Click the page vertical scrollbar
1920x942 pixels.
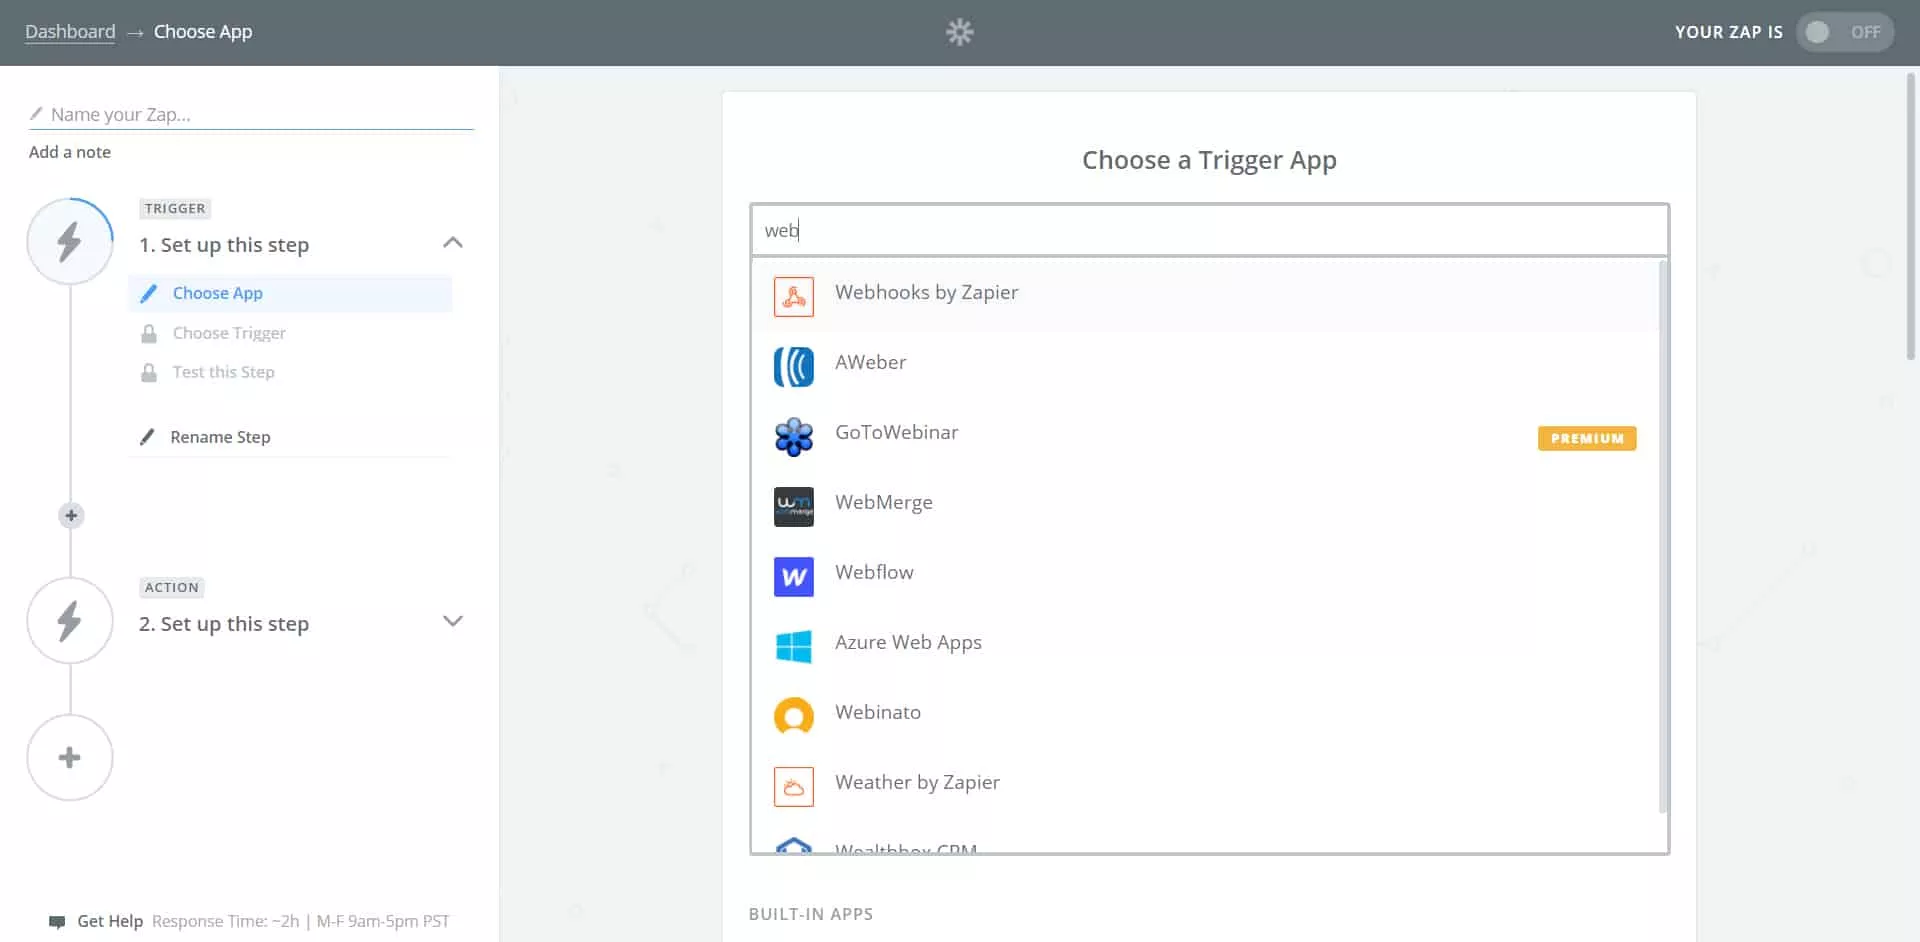pyautogui.click(x=1912, y=215)
